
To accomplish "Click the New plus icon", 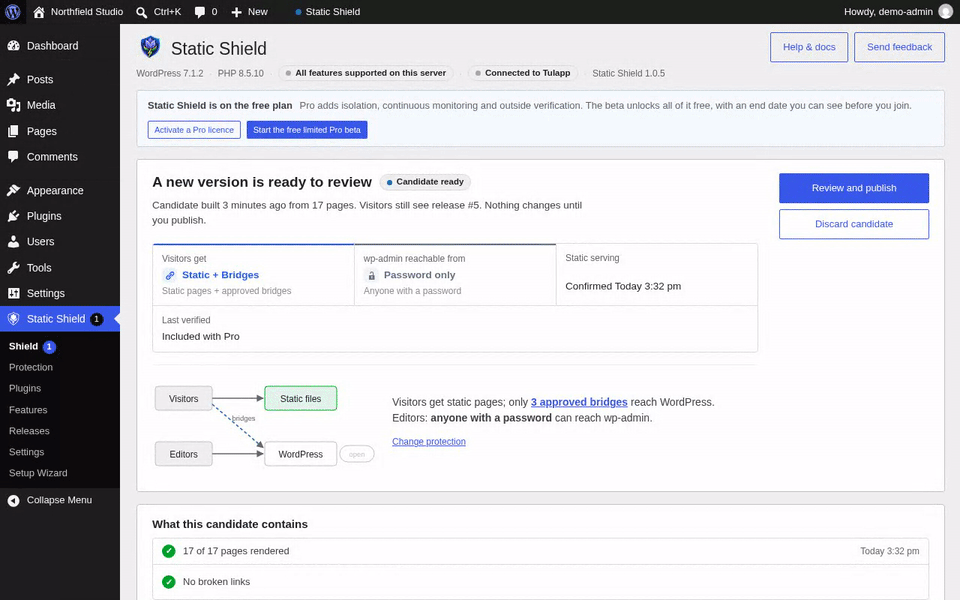I will [x=236, y=12].
